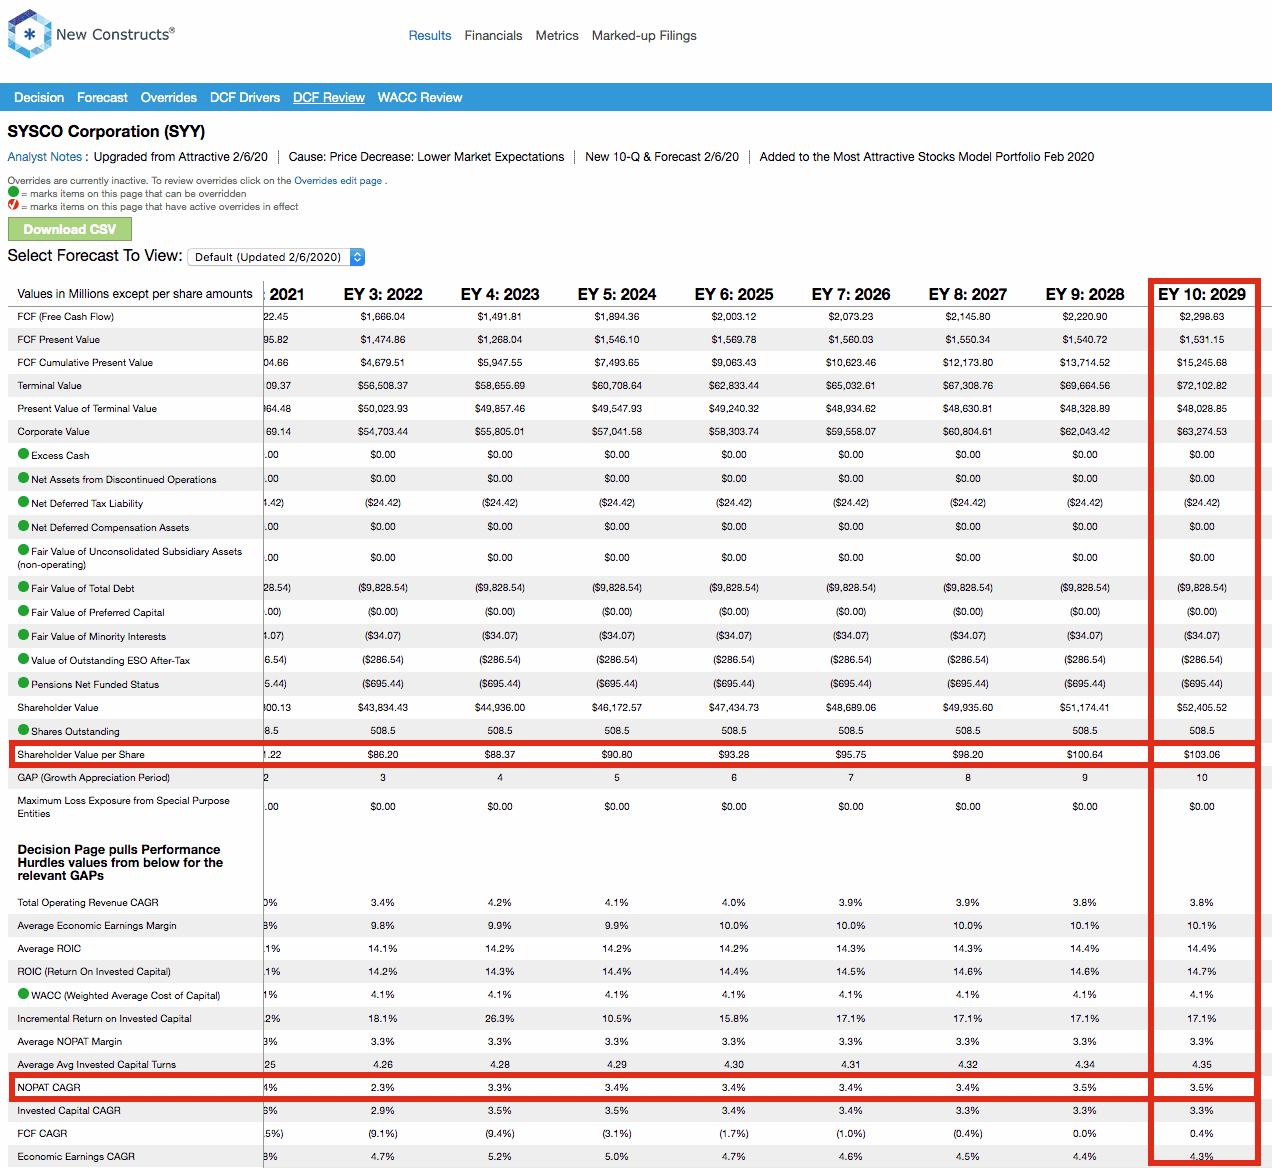Image resolution: width=1272 pixels, height=1168 pixels.
Task: Click Maximum Loss Exposure from Special Purpose Entities label
Action: pyautogui.click(x=124, y=807)
